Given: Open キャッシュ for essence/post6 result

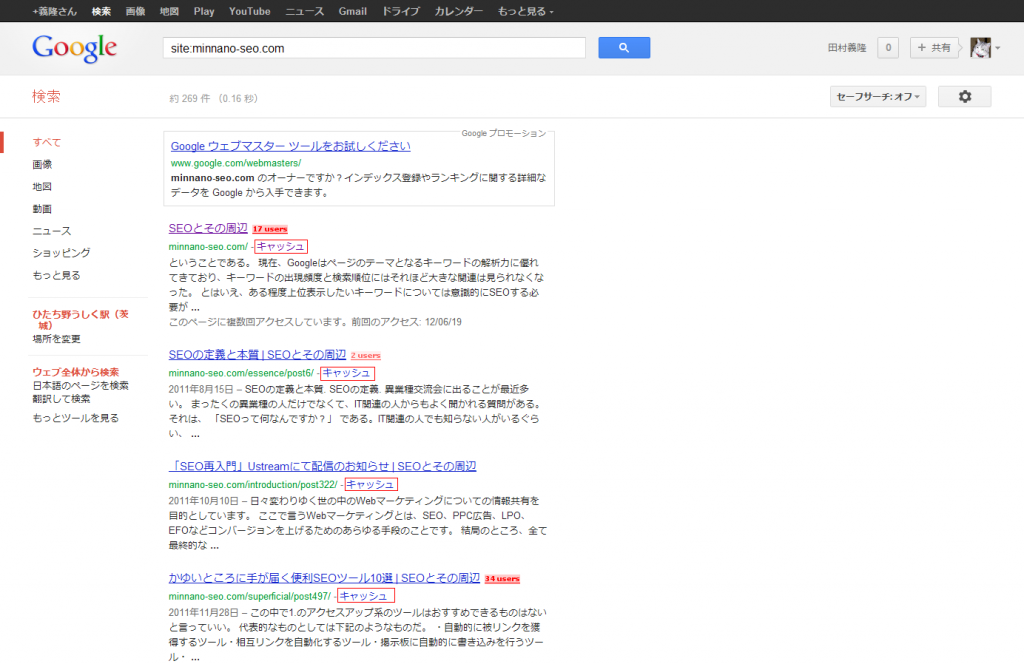Looking at the screenshot, I should pos(347,373).
